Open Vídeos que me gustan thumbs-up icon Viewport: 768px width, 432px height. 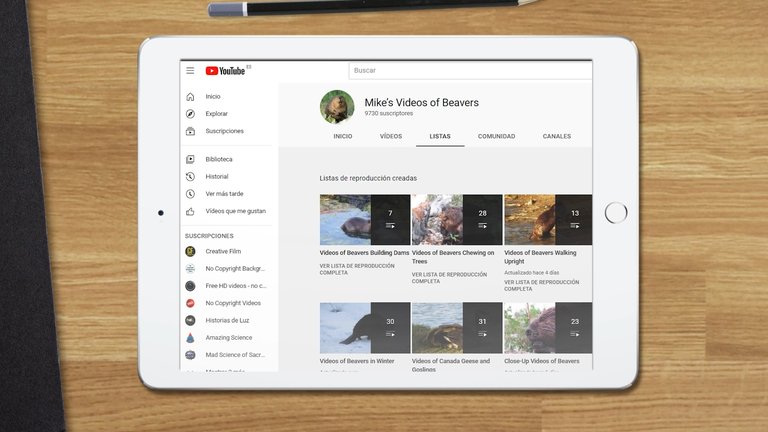[x=190, y=211]
